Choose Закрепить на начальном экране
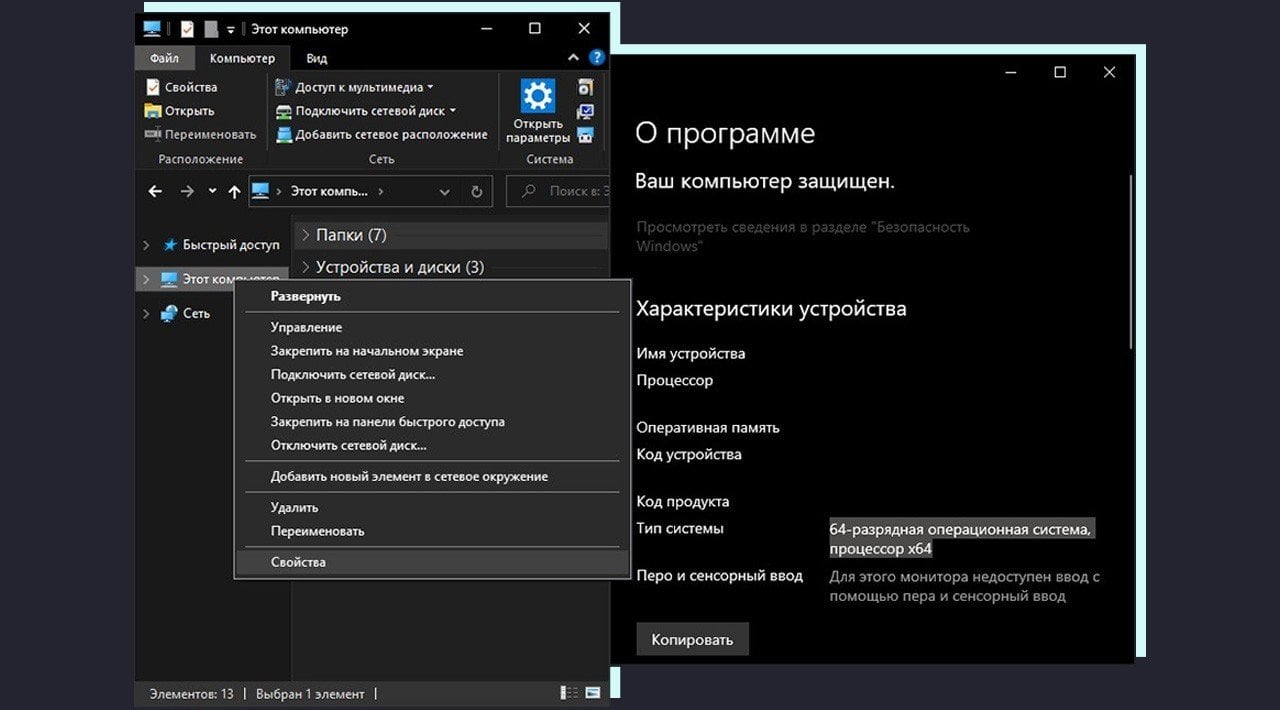The image size is (1280, 710). (431, 351)
